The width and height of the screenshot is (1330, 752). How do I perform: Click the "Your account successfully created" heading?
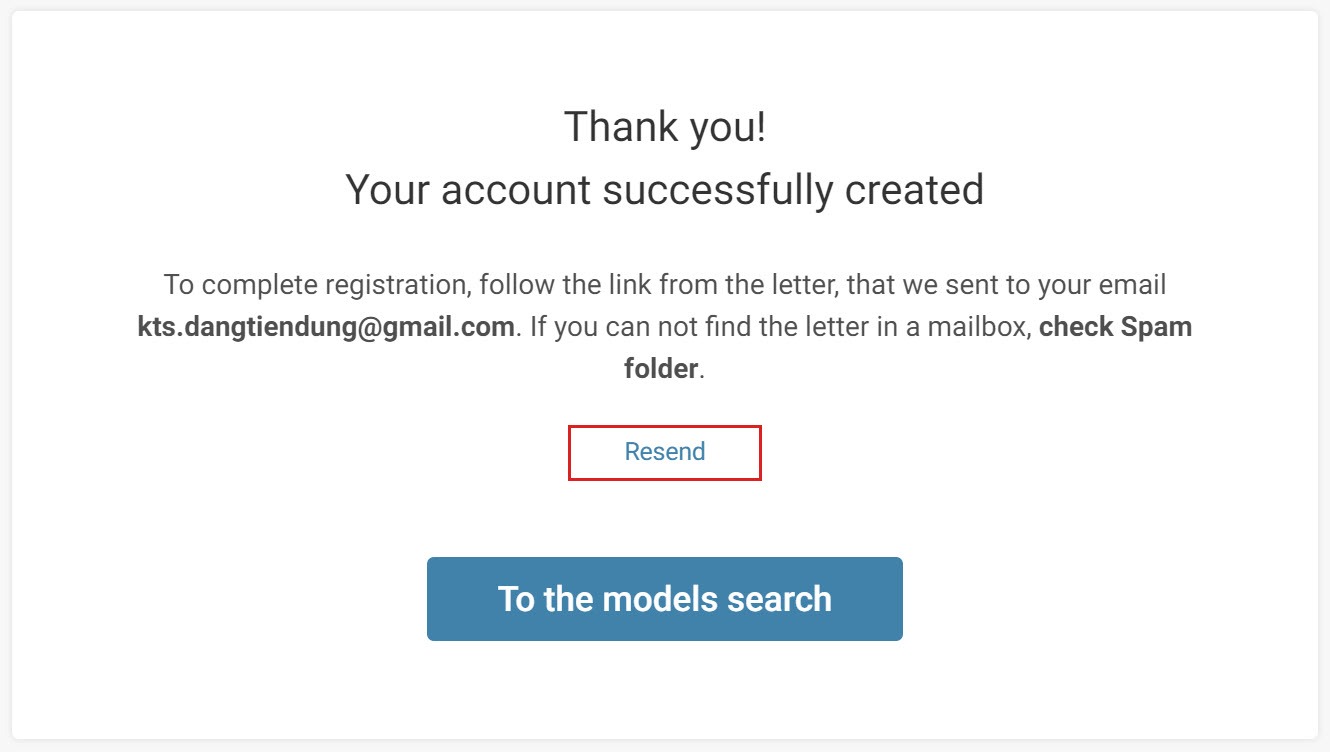point(665,189)
